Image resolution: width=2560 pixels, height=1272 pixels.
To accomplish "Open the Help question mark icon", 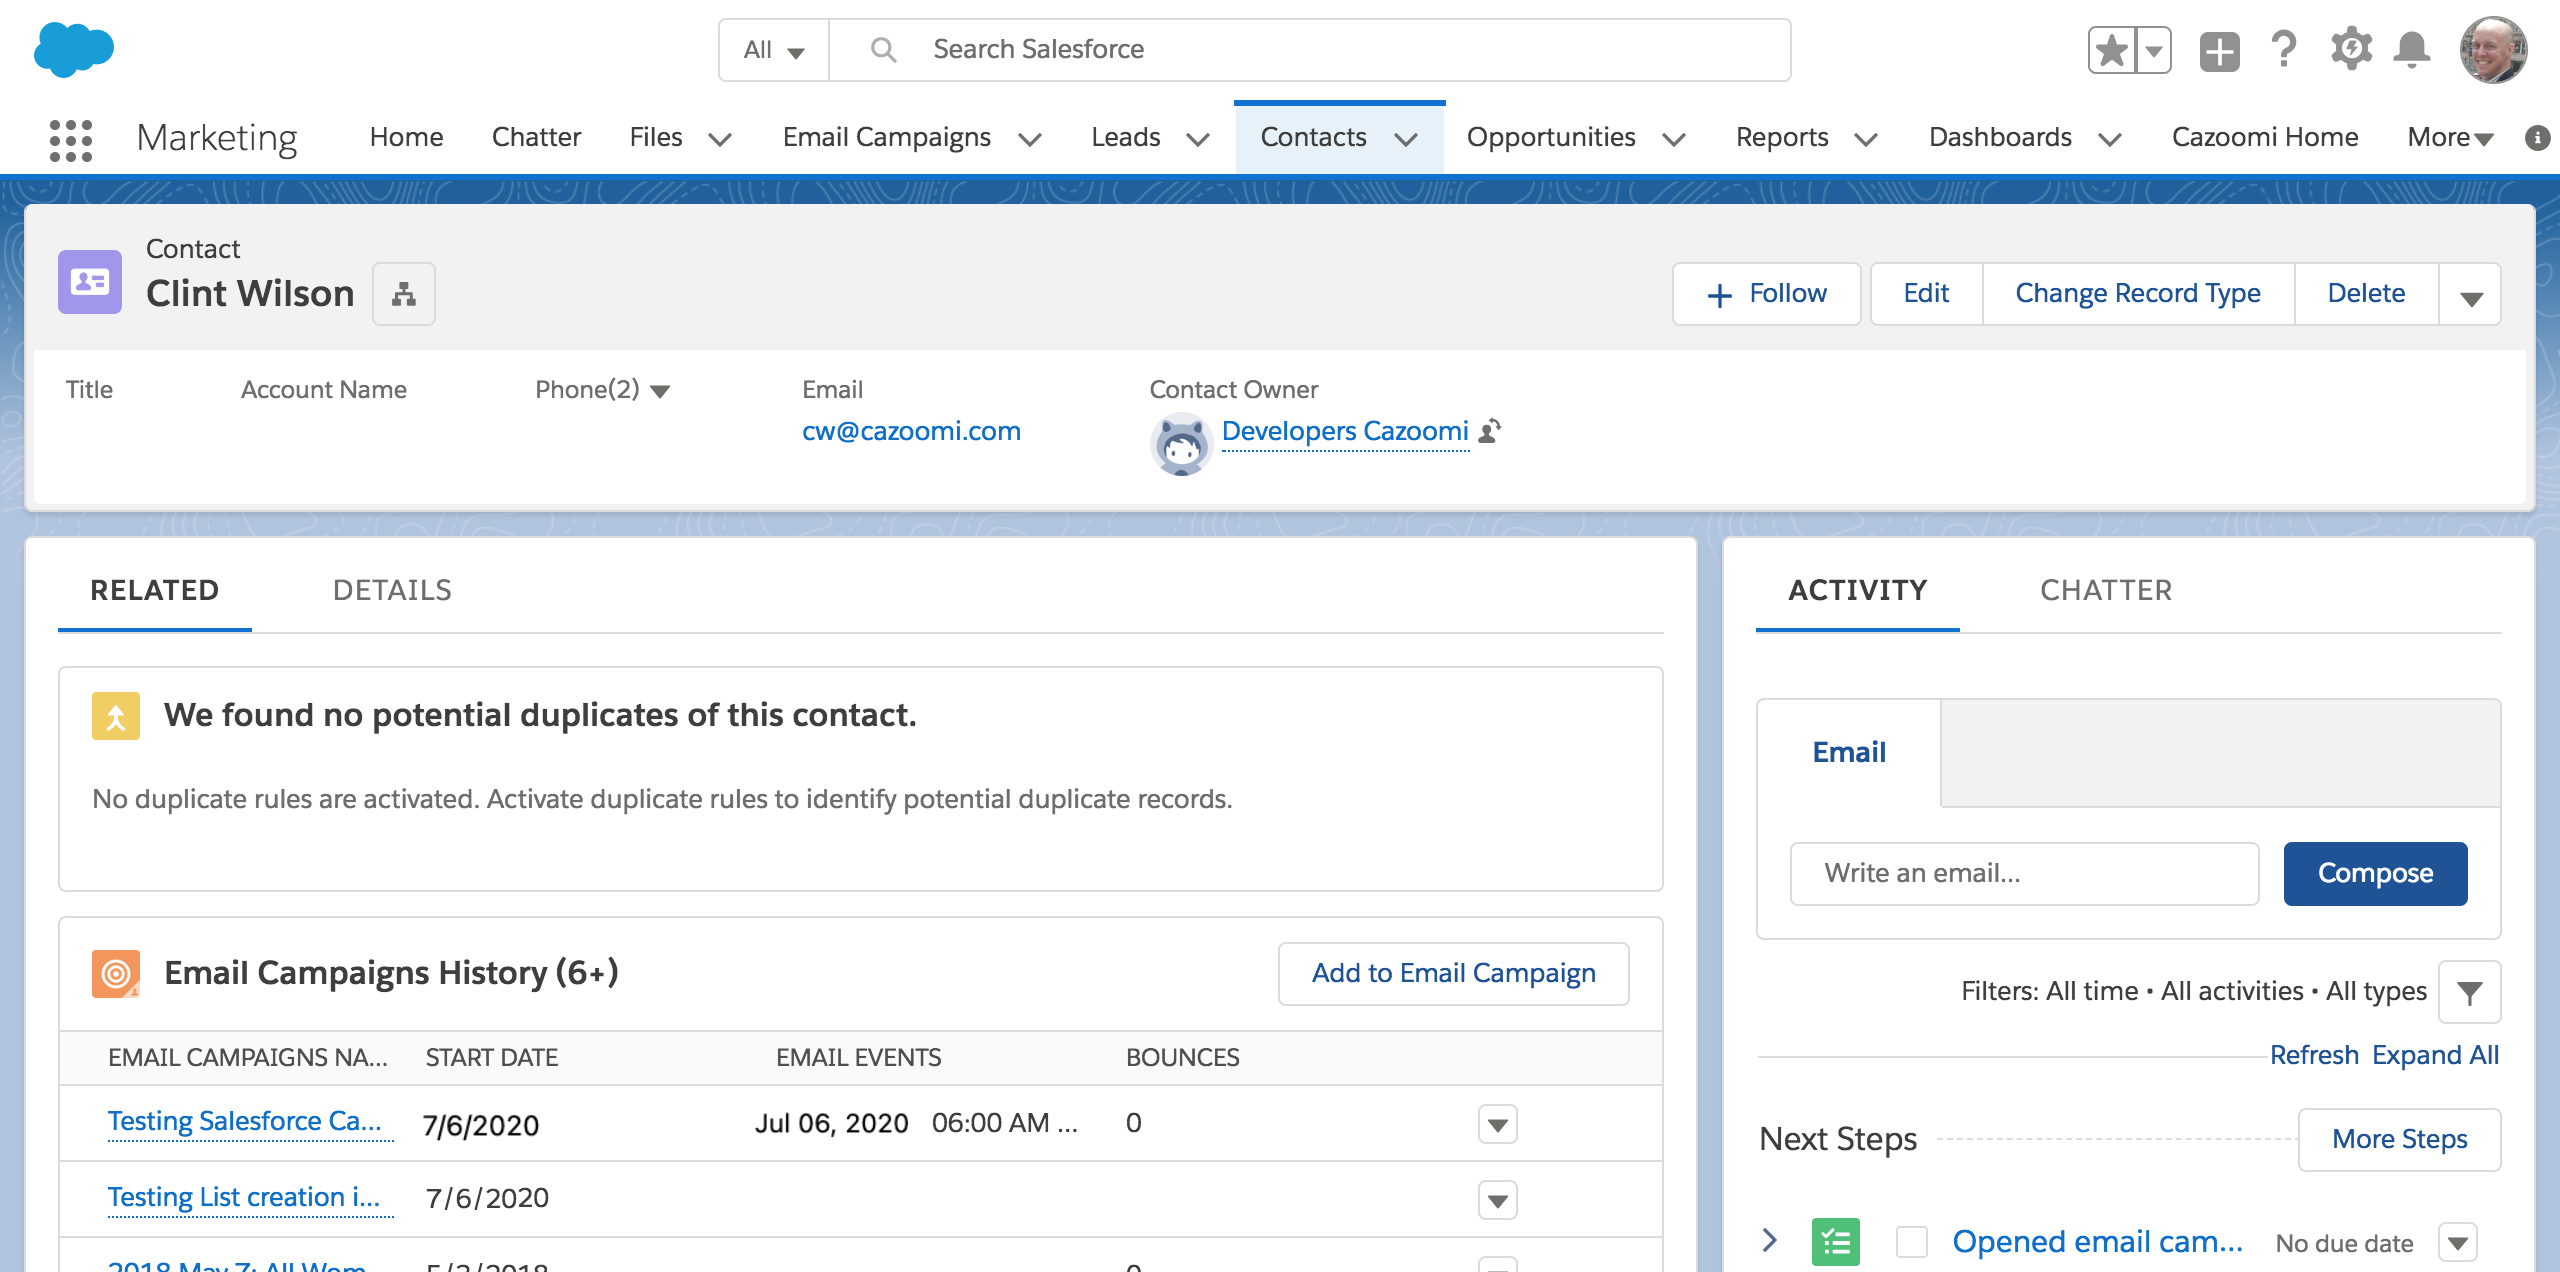I will 2284,49.
